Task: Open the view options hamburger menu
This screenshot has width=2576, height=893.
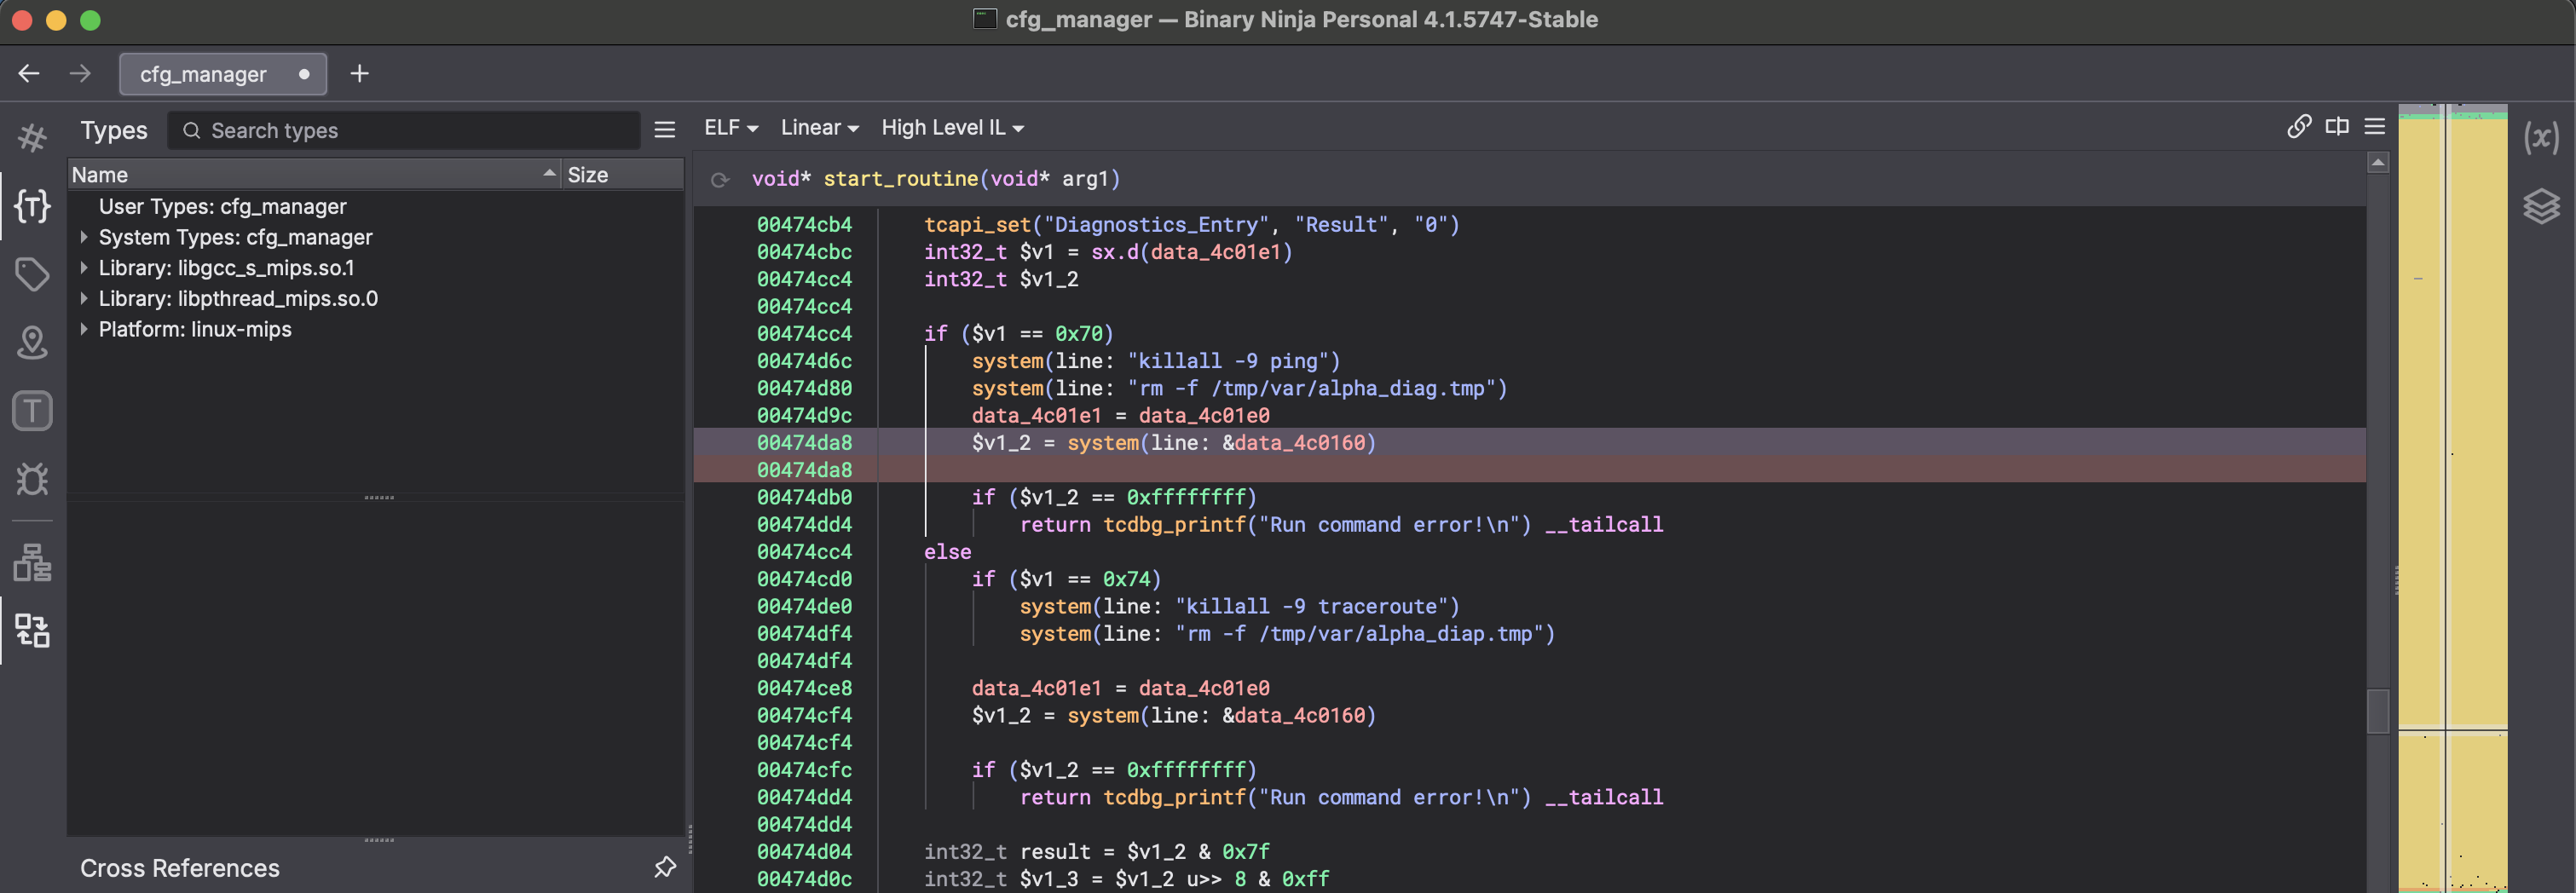Action: tap(2375, 126)
